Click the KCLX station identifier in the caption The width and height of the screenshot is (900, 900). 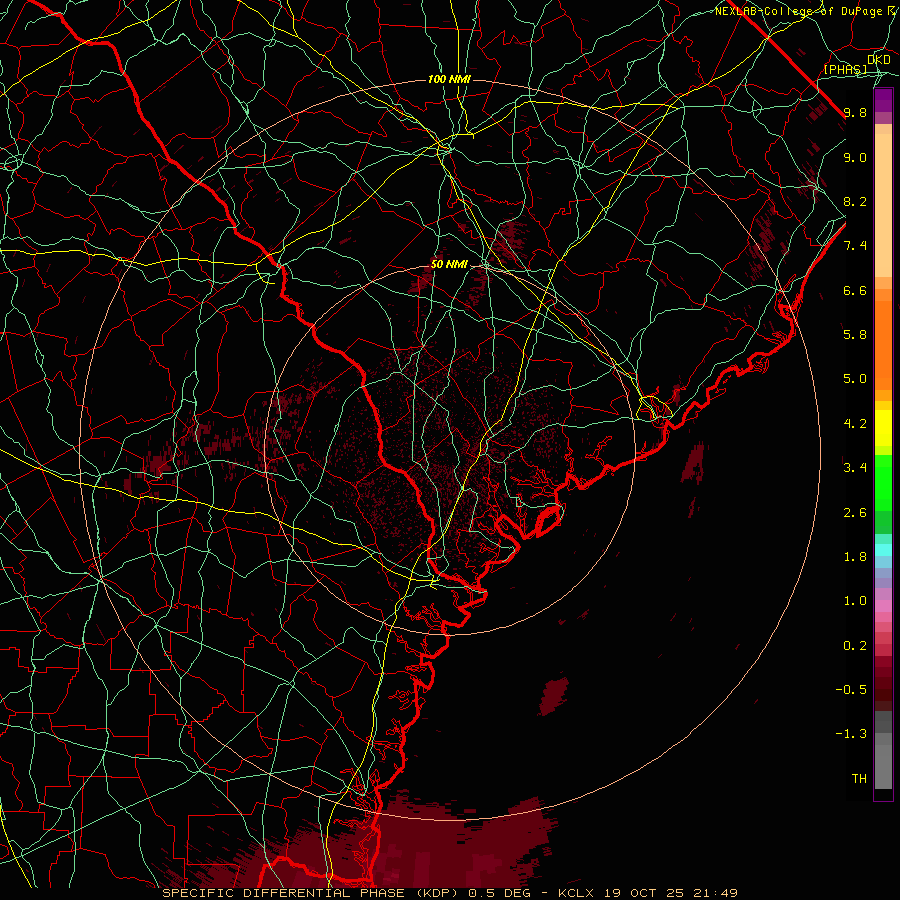point(574,893)
